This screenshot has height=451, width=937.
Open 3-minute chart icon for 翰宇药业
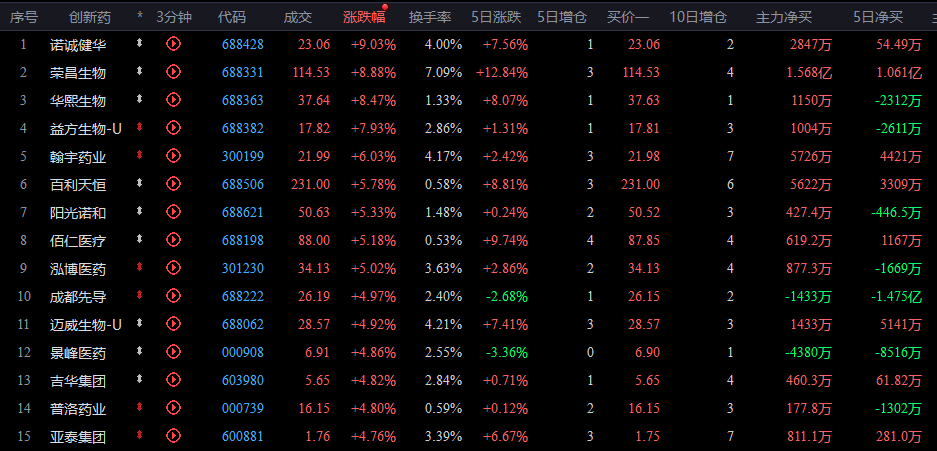click(173, 156)
